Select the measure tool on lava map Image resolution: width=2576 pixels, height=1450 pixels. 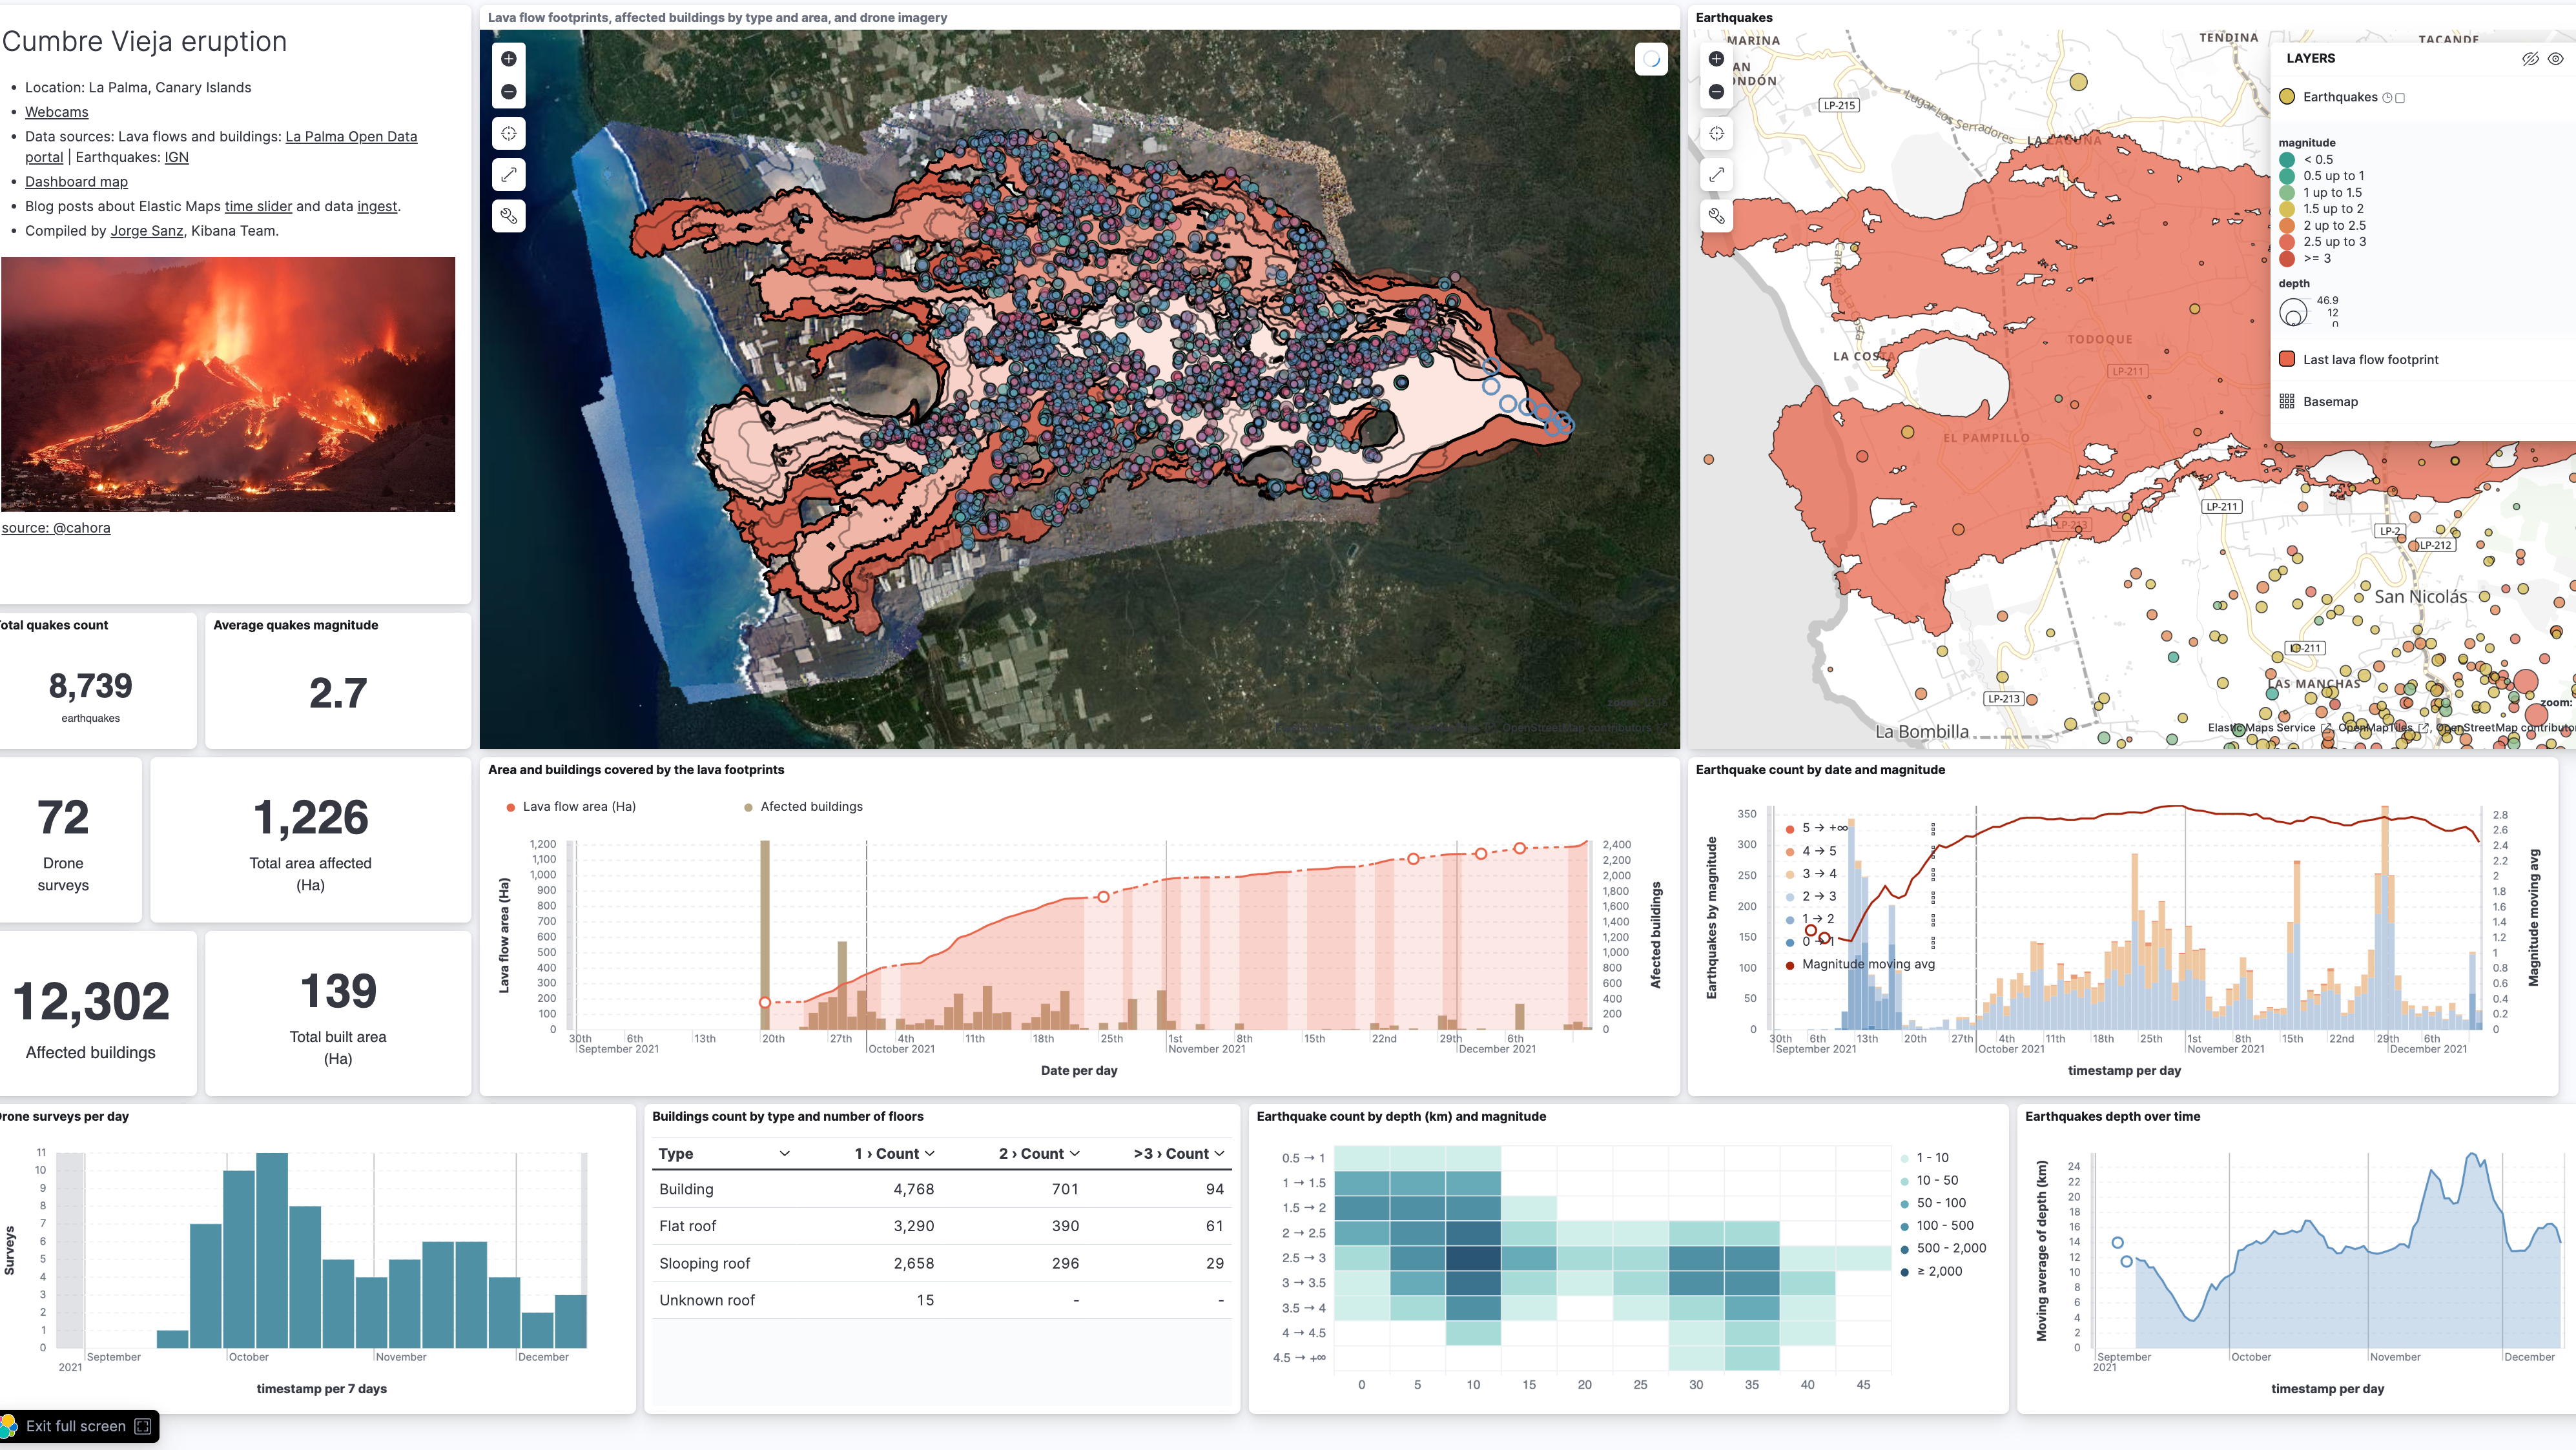(x=511, y=177)
